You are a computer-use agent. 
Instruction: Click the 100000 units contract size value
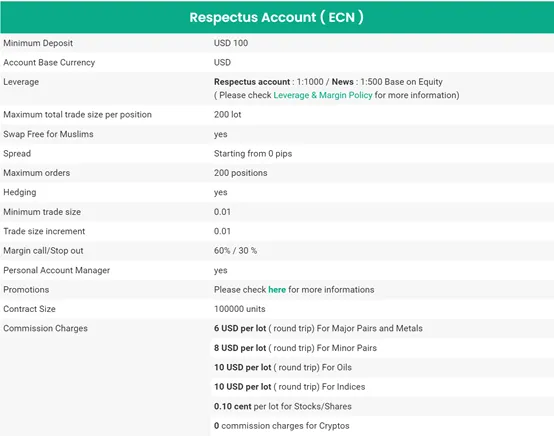click(239, 309)
